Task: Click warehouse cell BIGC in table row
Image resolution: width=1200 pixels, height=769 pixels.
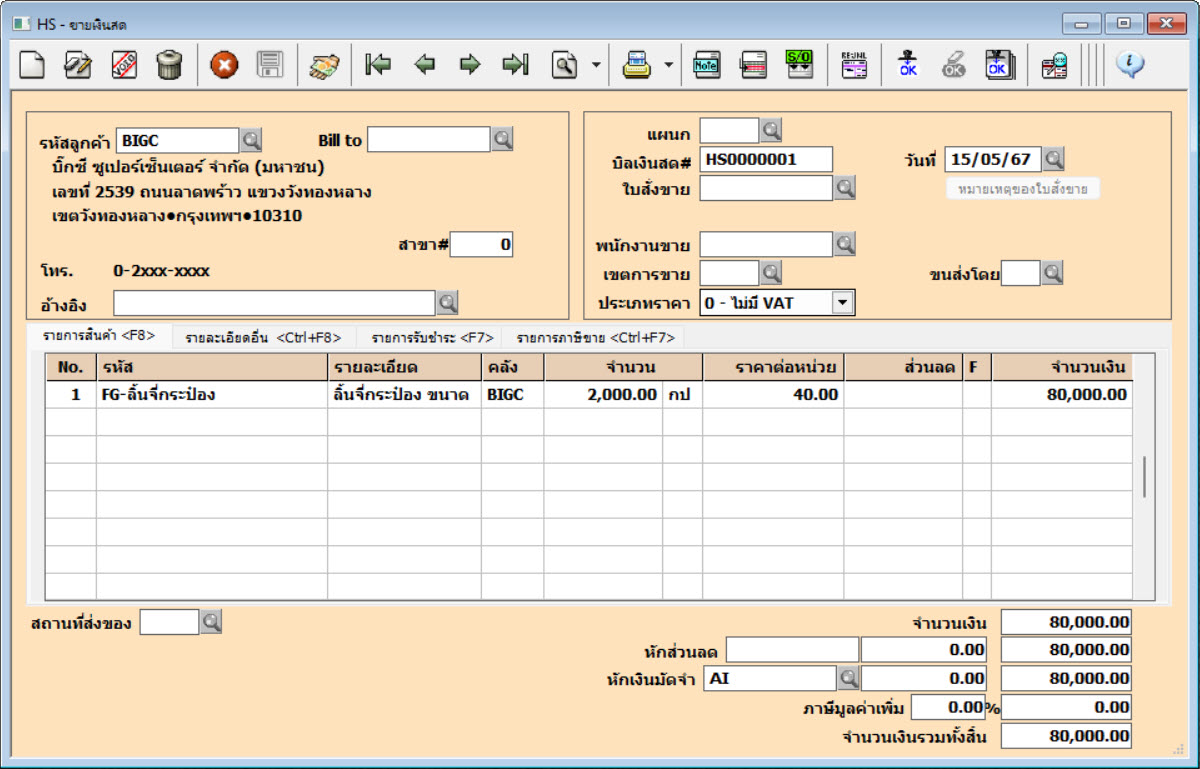Action: tap(513, 395)
